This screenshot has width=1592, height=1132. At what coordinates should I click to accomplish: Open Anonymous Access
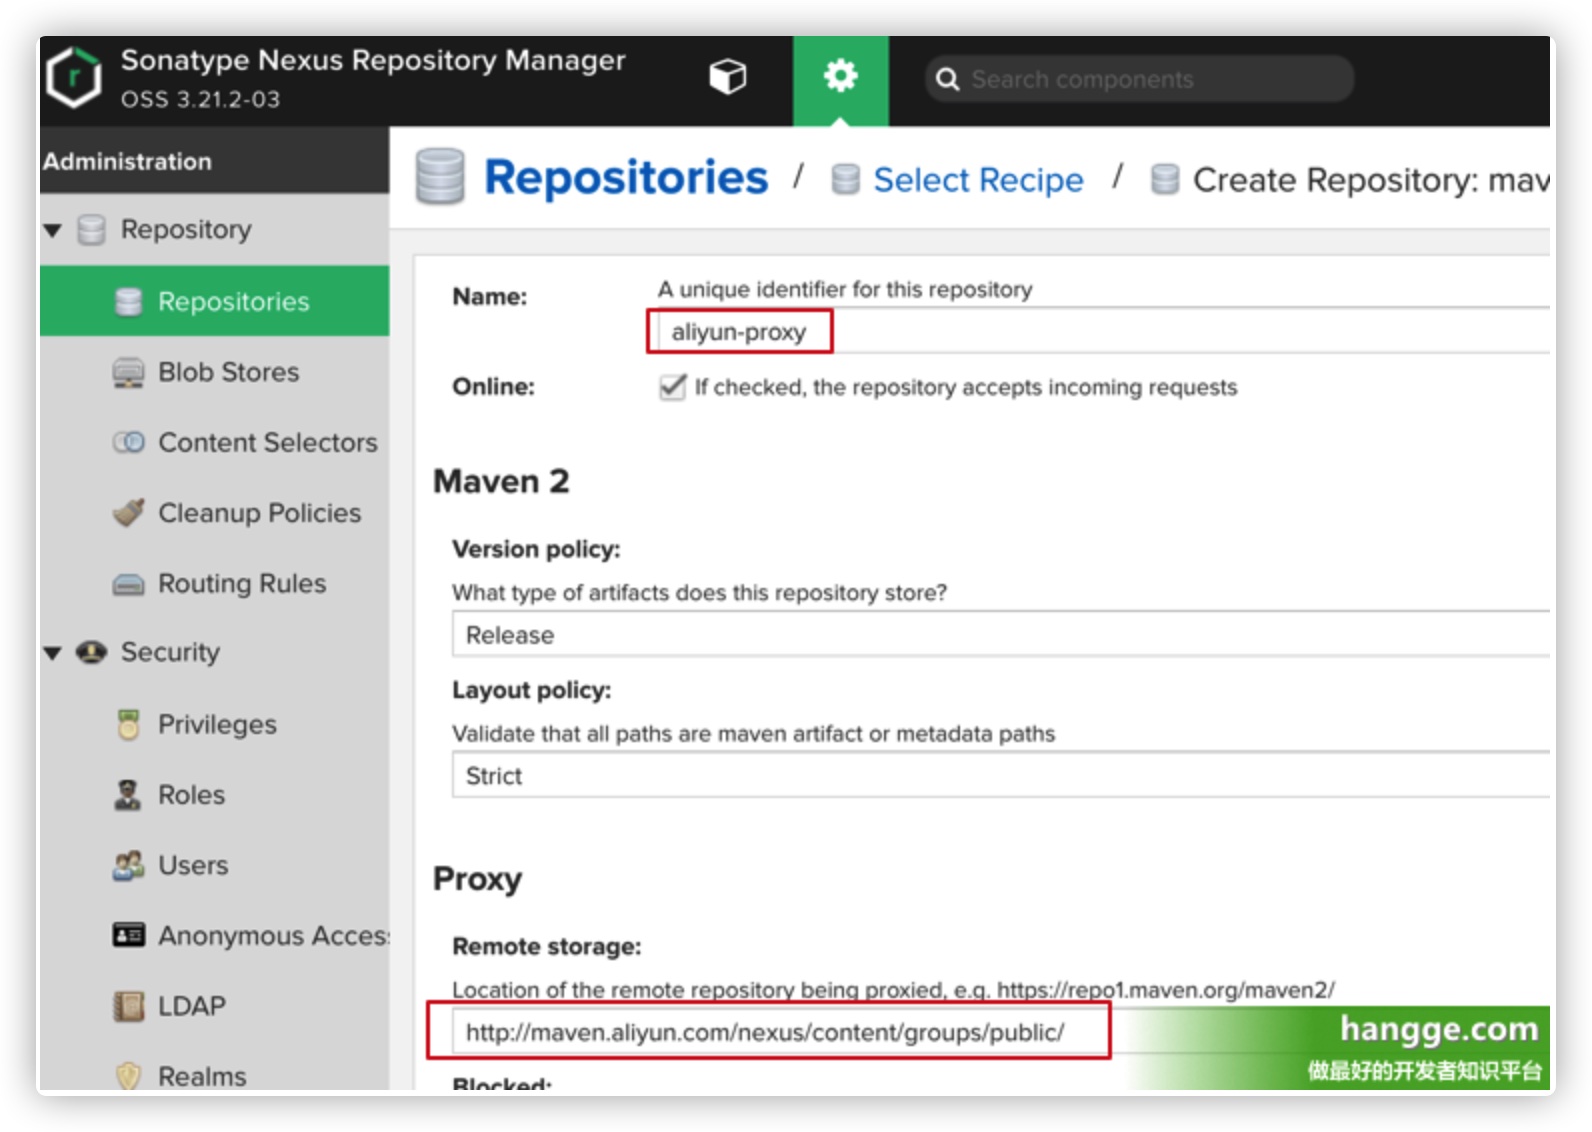(273, 936)
